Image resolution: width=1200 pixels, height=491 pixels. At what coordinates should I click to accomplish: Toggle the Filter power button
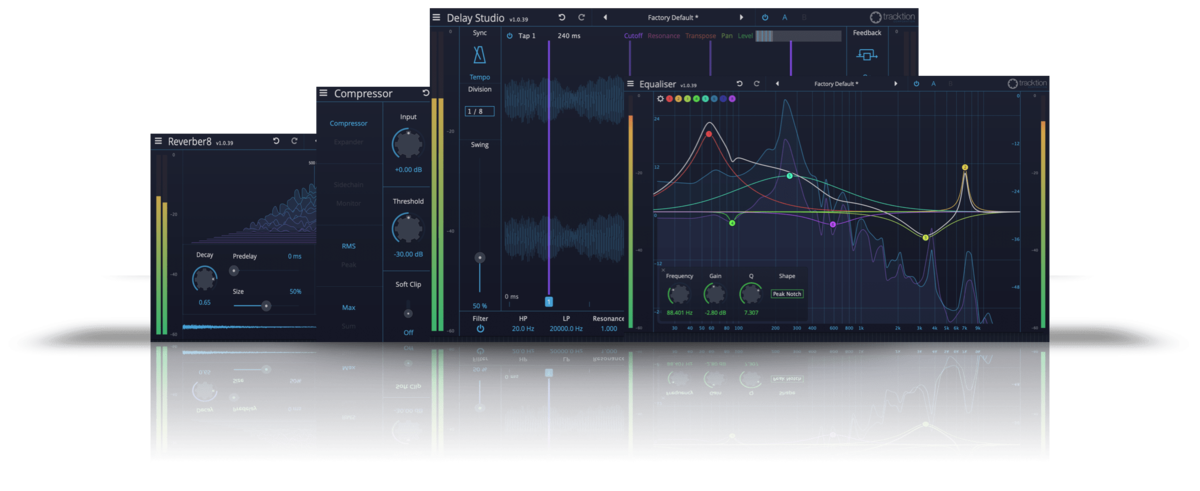pos(480,328)
